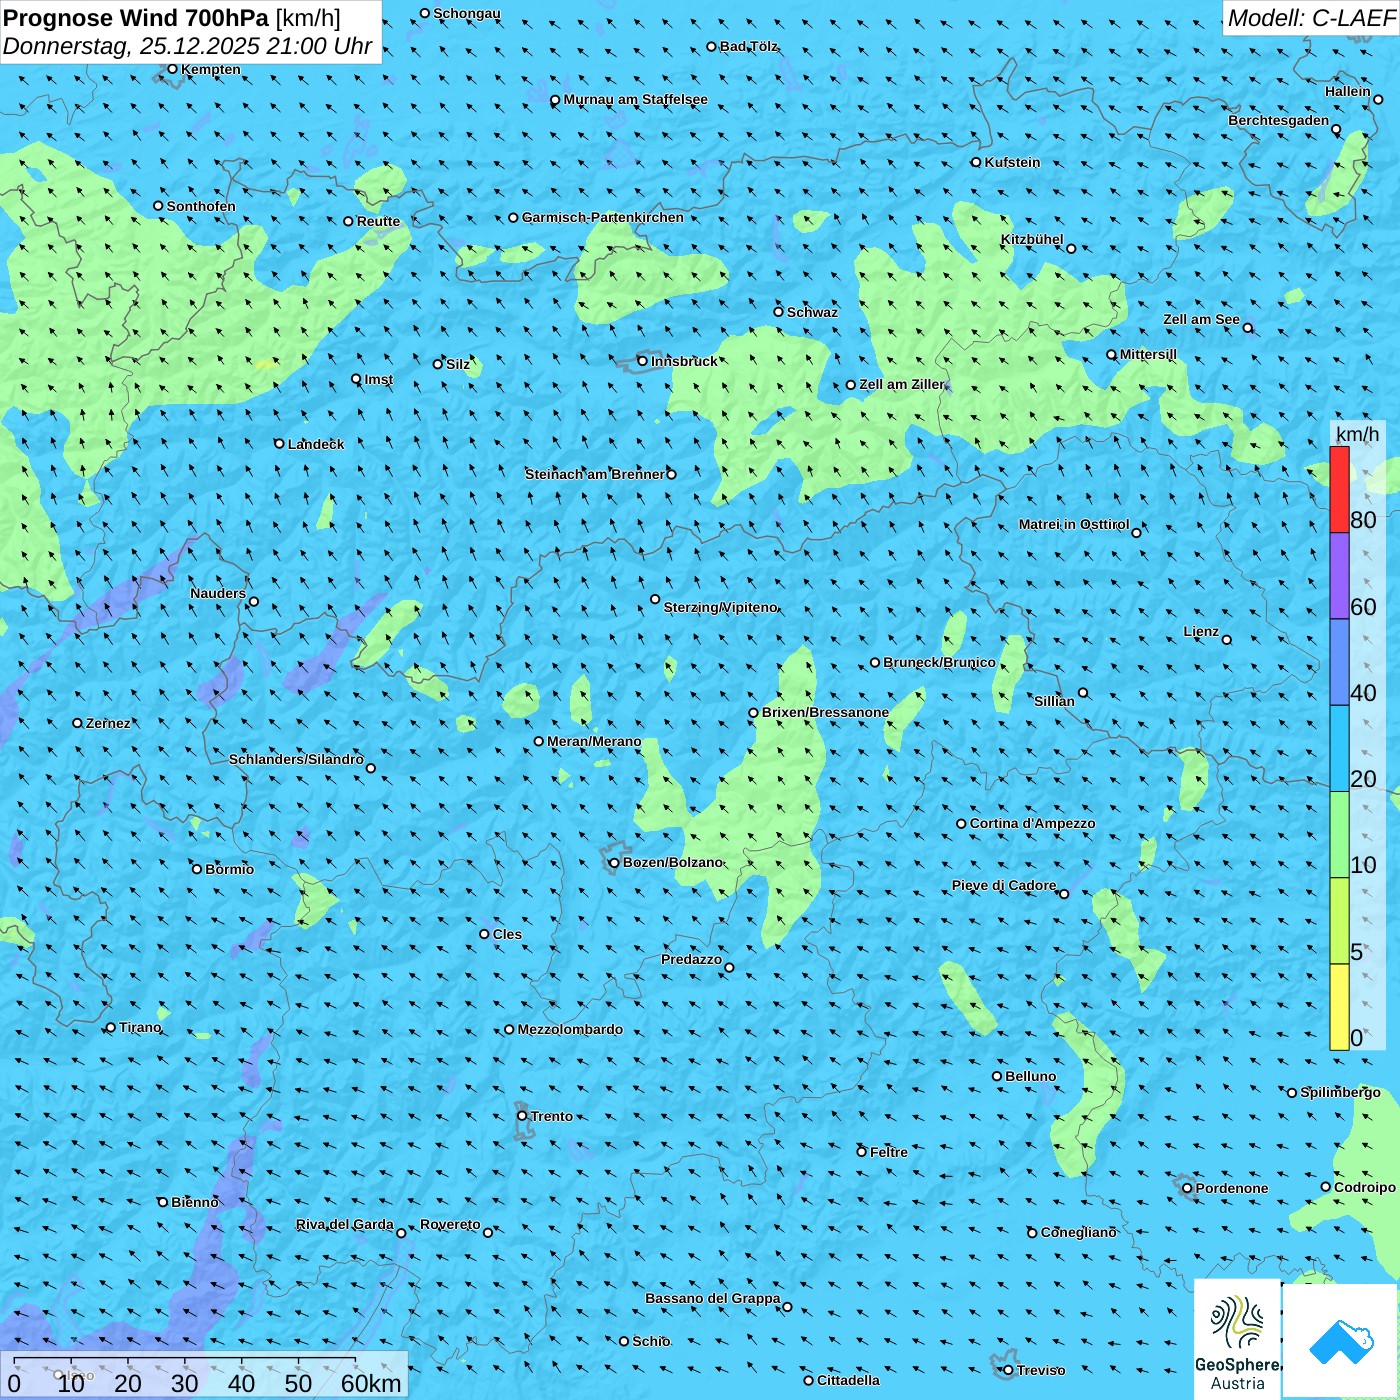Screen dimensions: 1400x1400
Task: Click the Kitzbühel location dot
Action: pyautogui.click(x=1071, y=249)
